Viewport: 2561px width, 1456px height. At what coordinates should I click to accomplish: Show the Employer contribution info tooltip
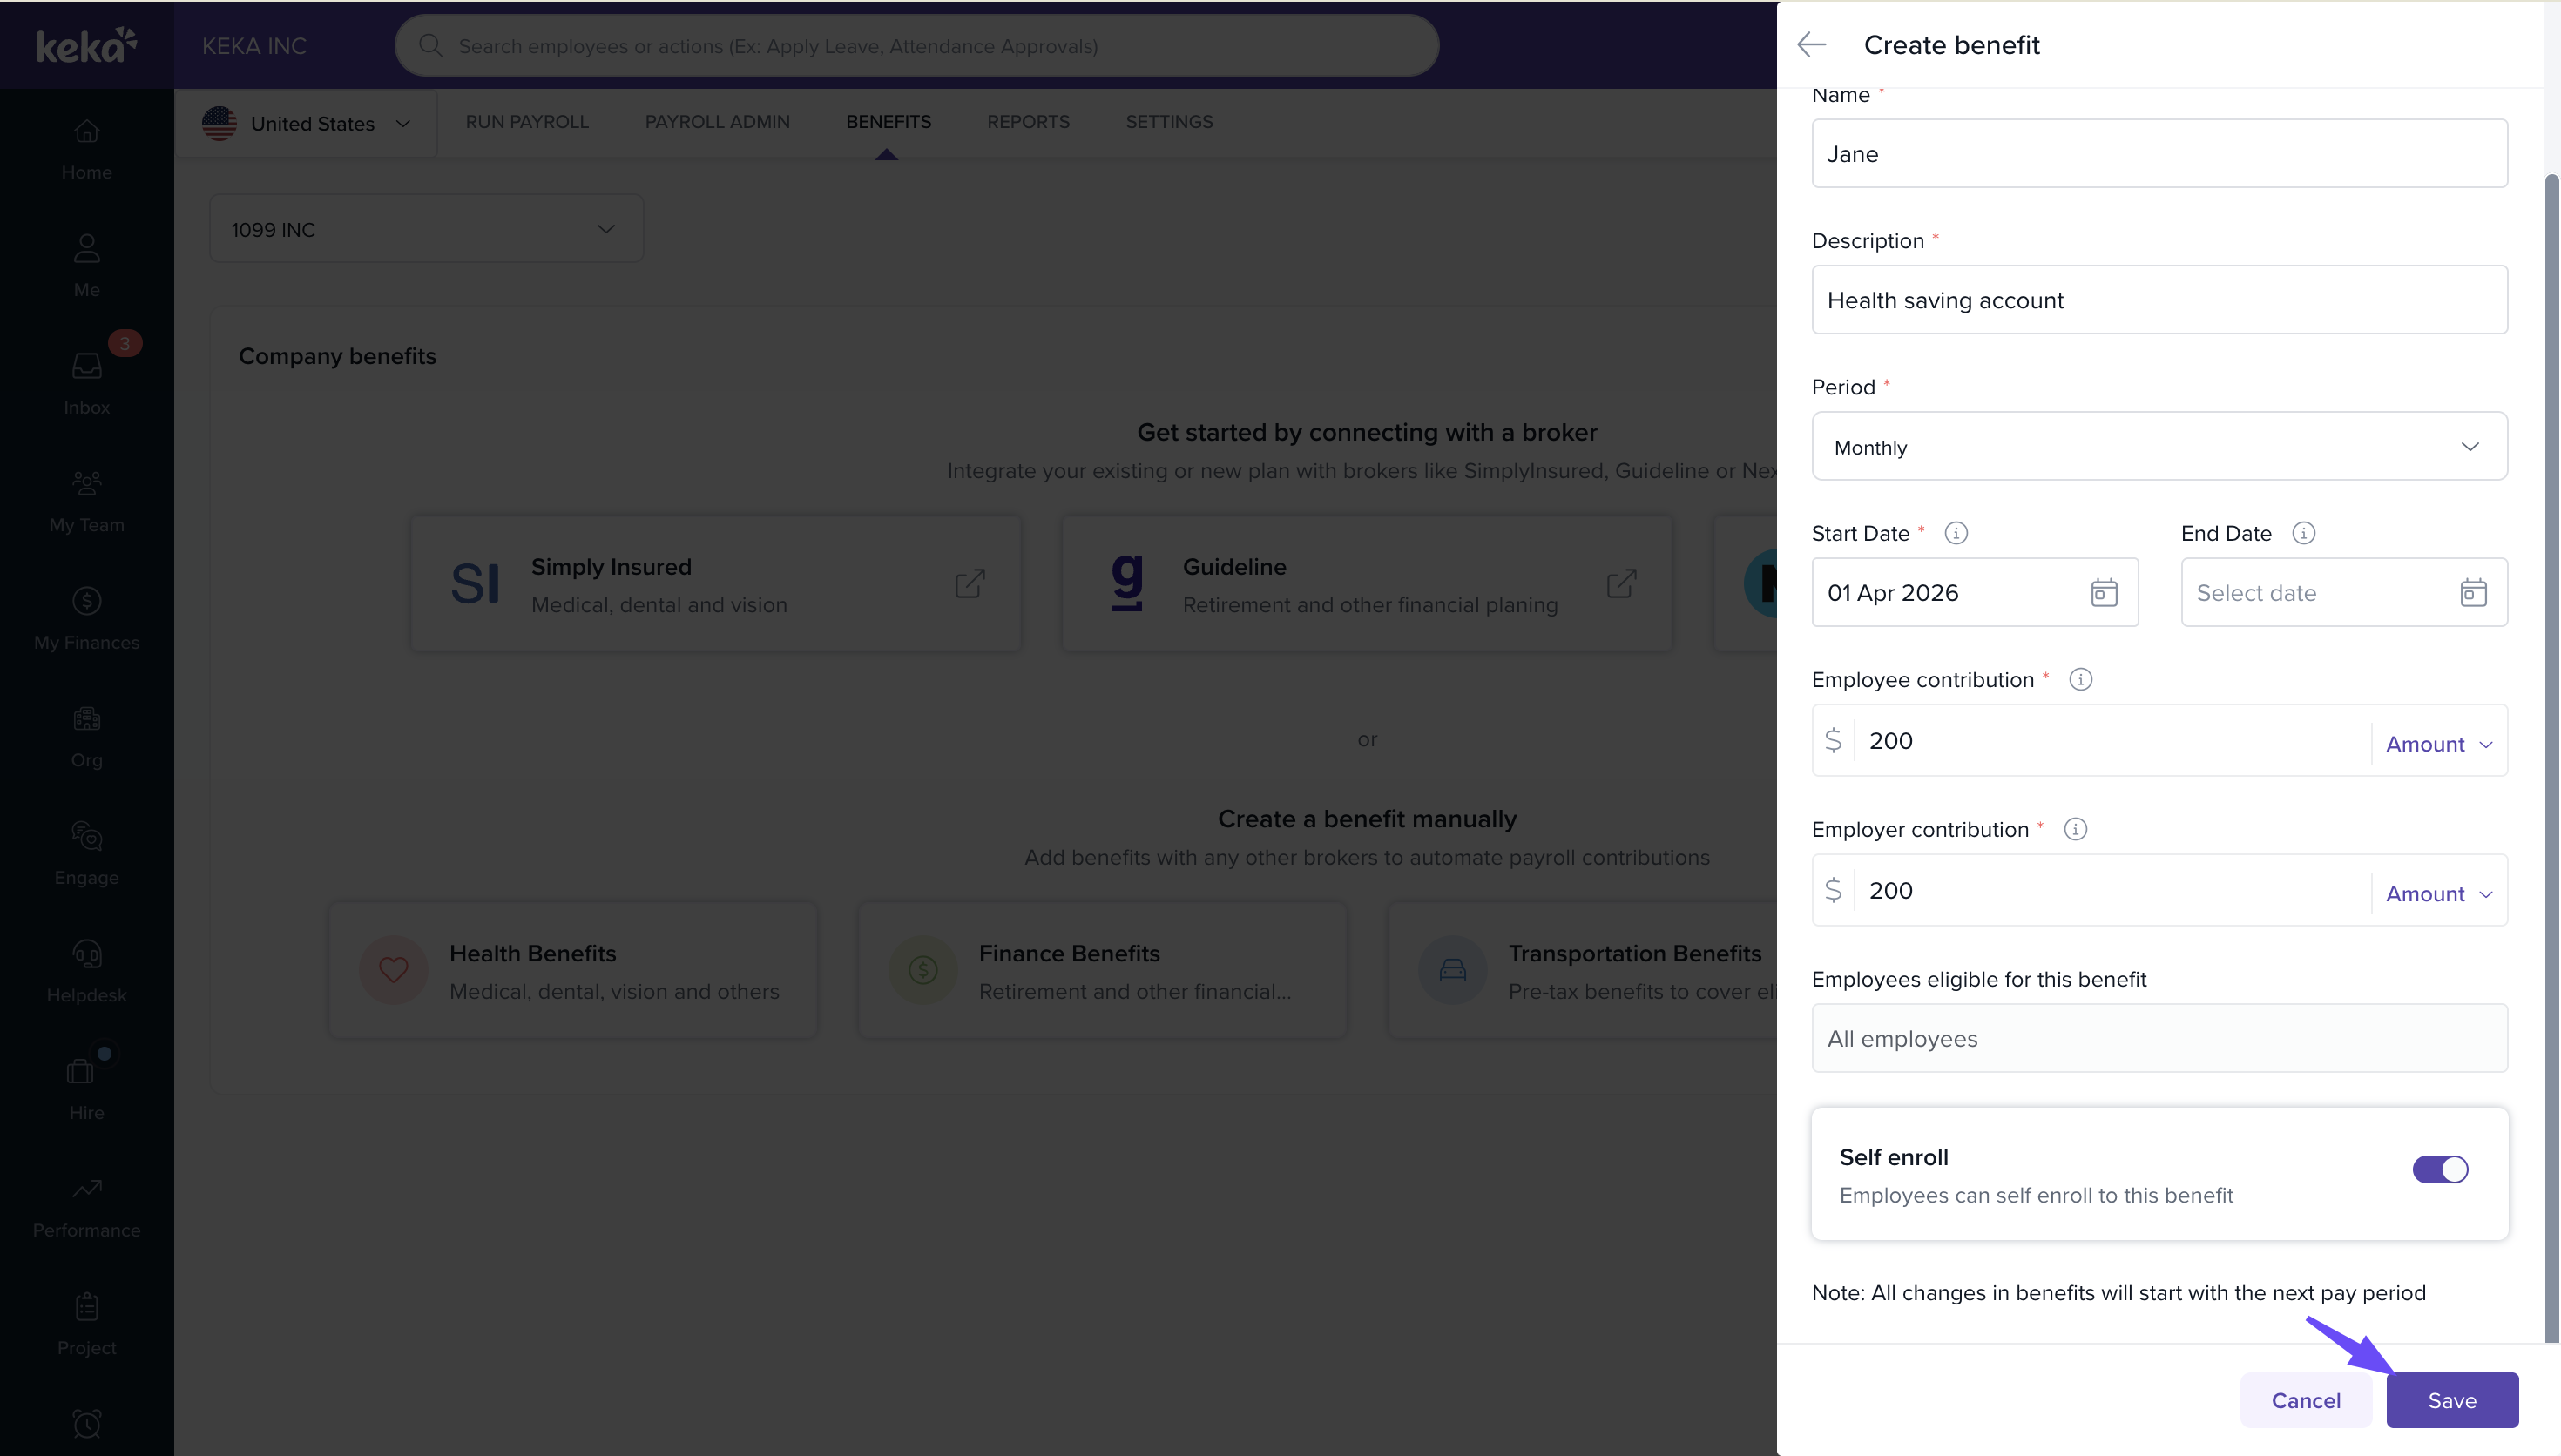2075,830
